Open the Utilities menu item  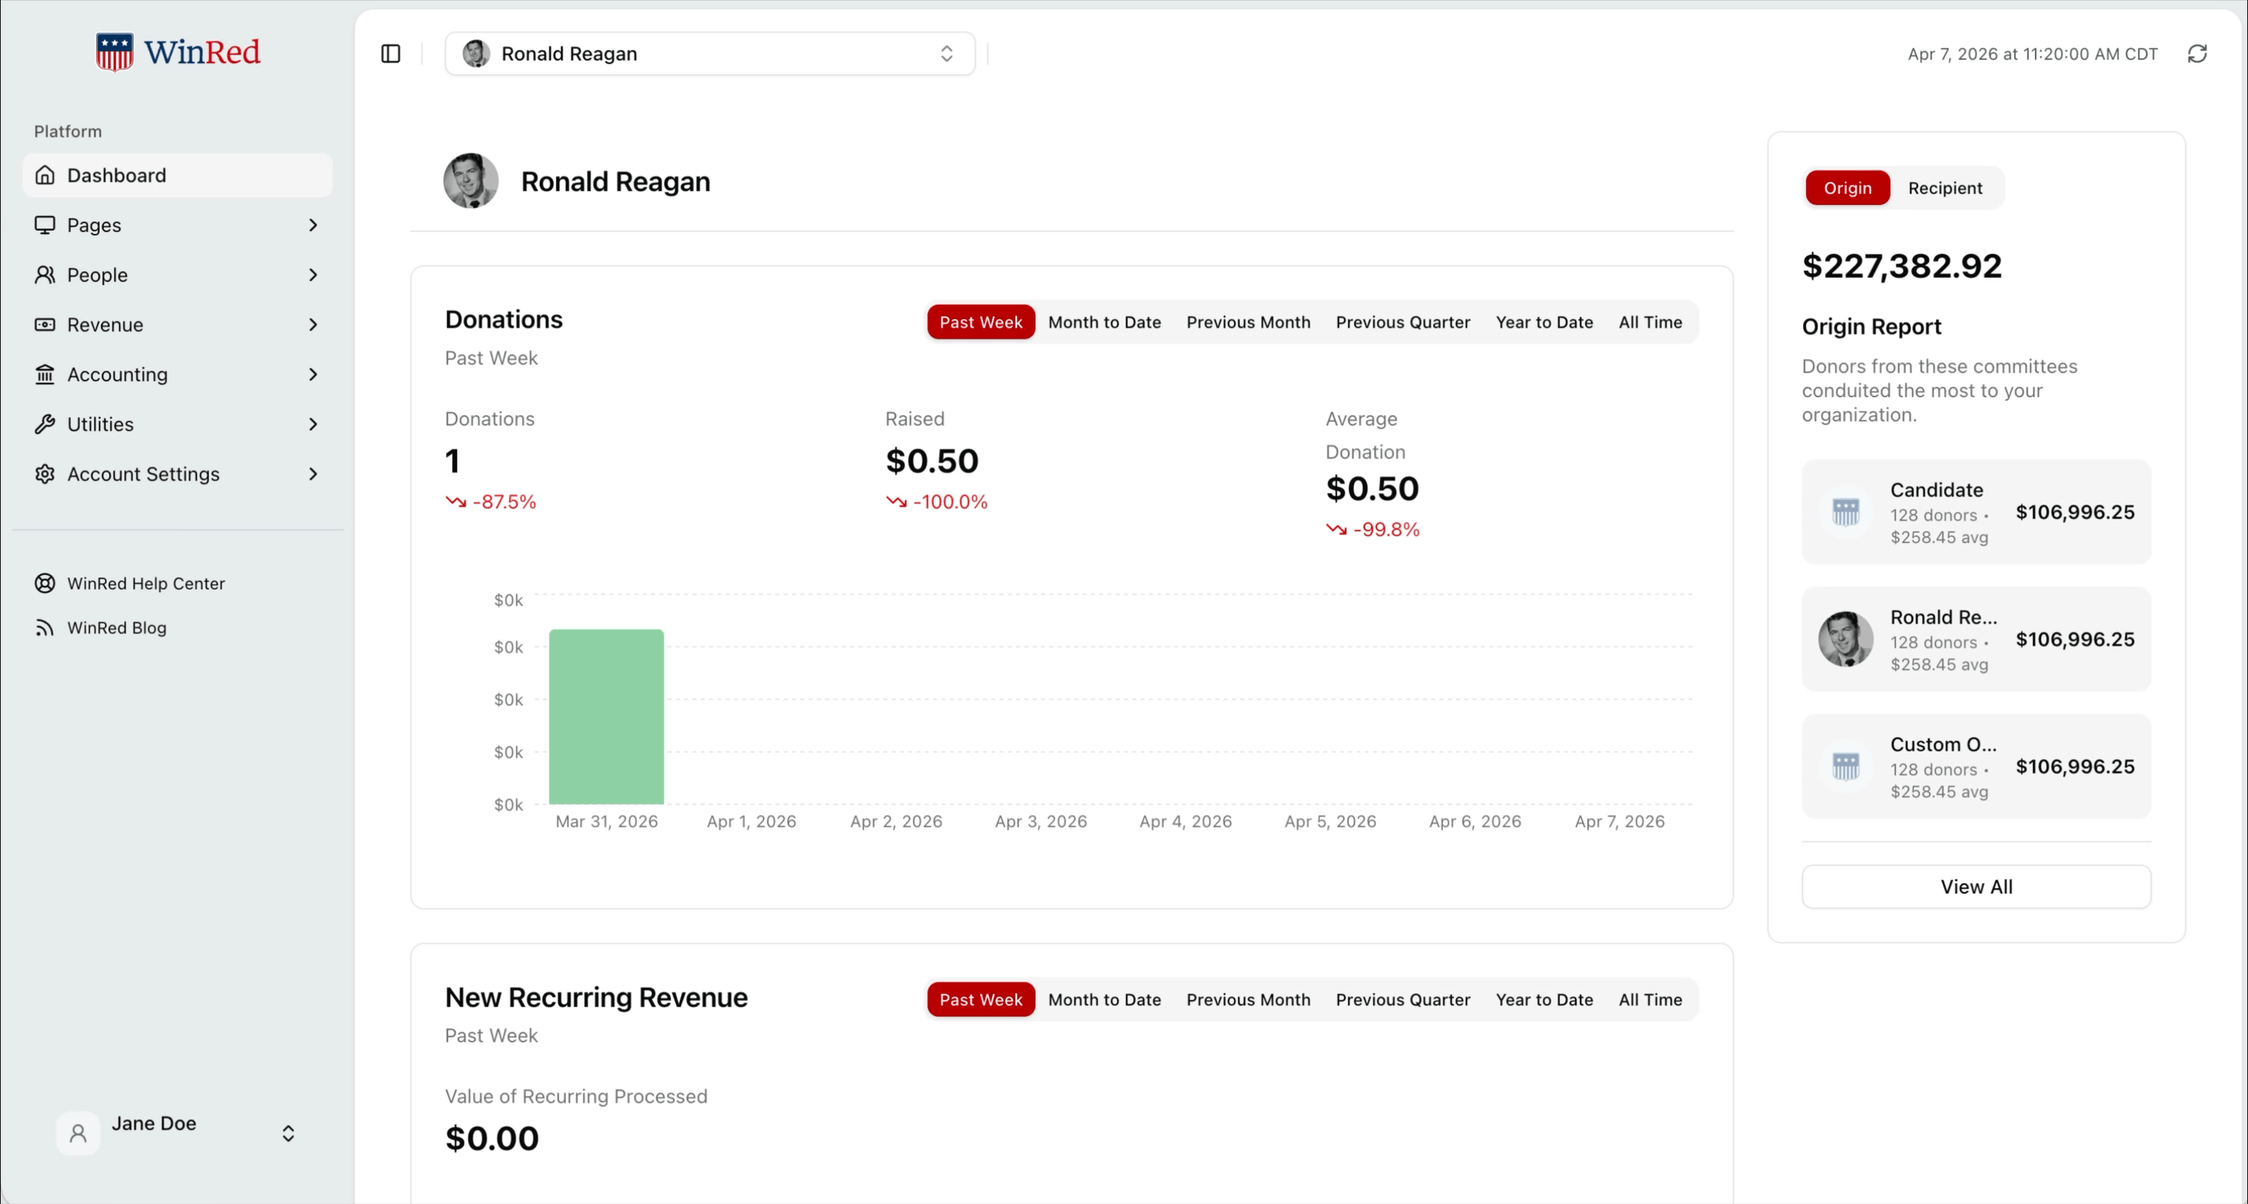coord(177,424)
